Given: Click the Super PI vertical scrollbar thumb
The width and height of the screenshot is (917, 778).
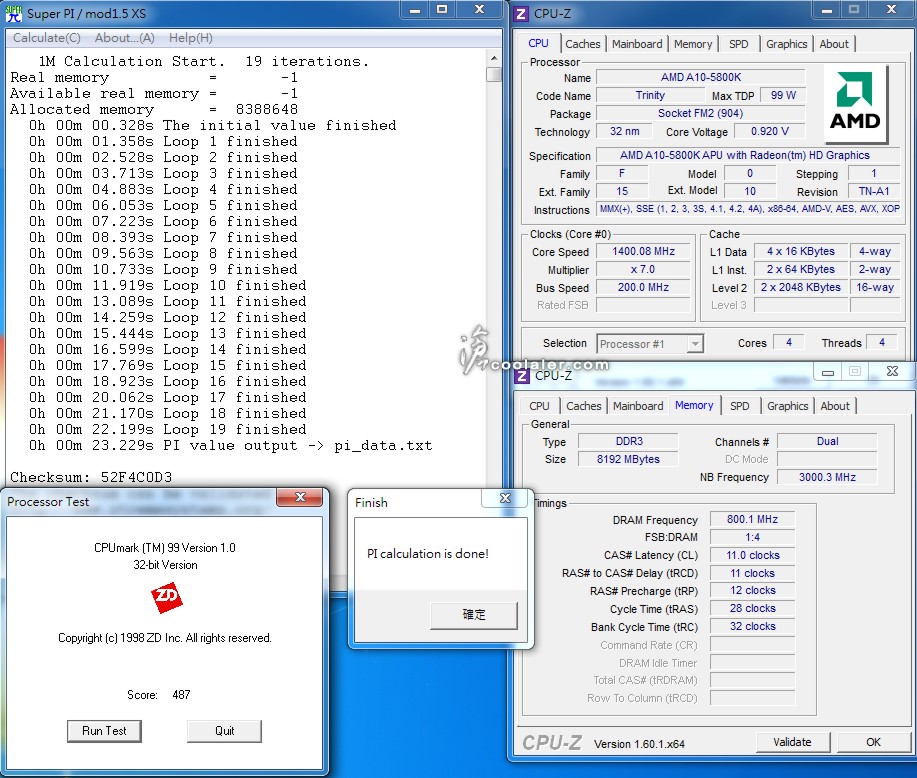Looking at the screenshot, I should 494,74.
